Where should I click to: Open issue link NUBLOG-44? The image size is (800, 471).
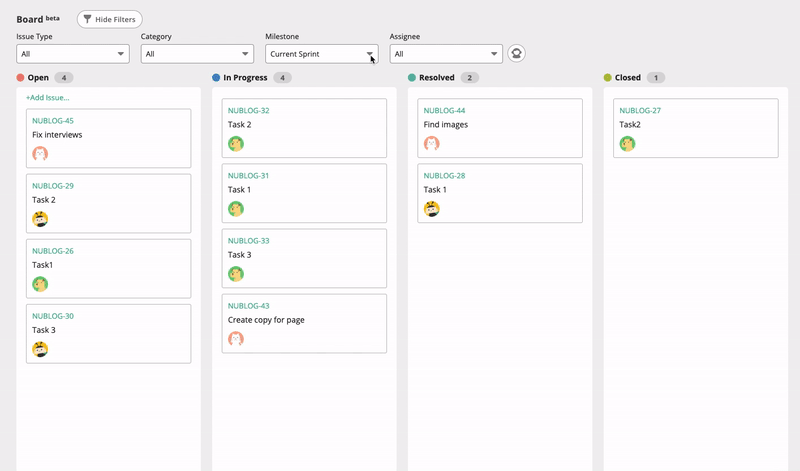click(444, 110)
